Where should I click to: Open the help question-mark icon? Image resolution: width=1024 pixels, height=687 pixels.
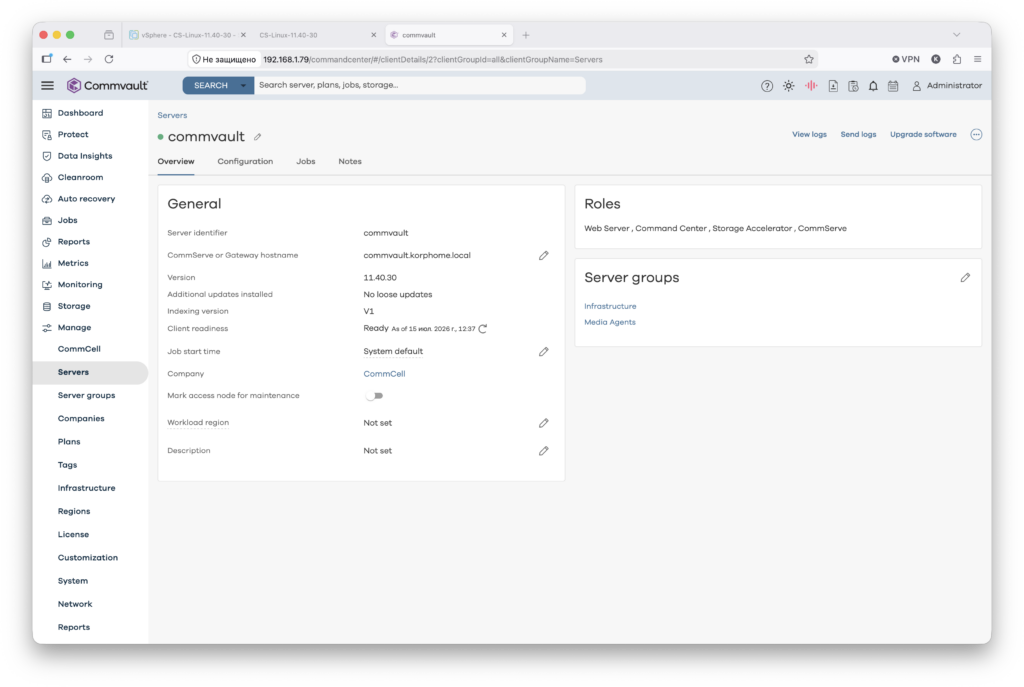767,86
